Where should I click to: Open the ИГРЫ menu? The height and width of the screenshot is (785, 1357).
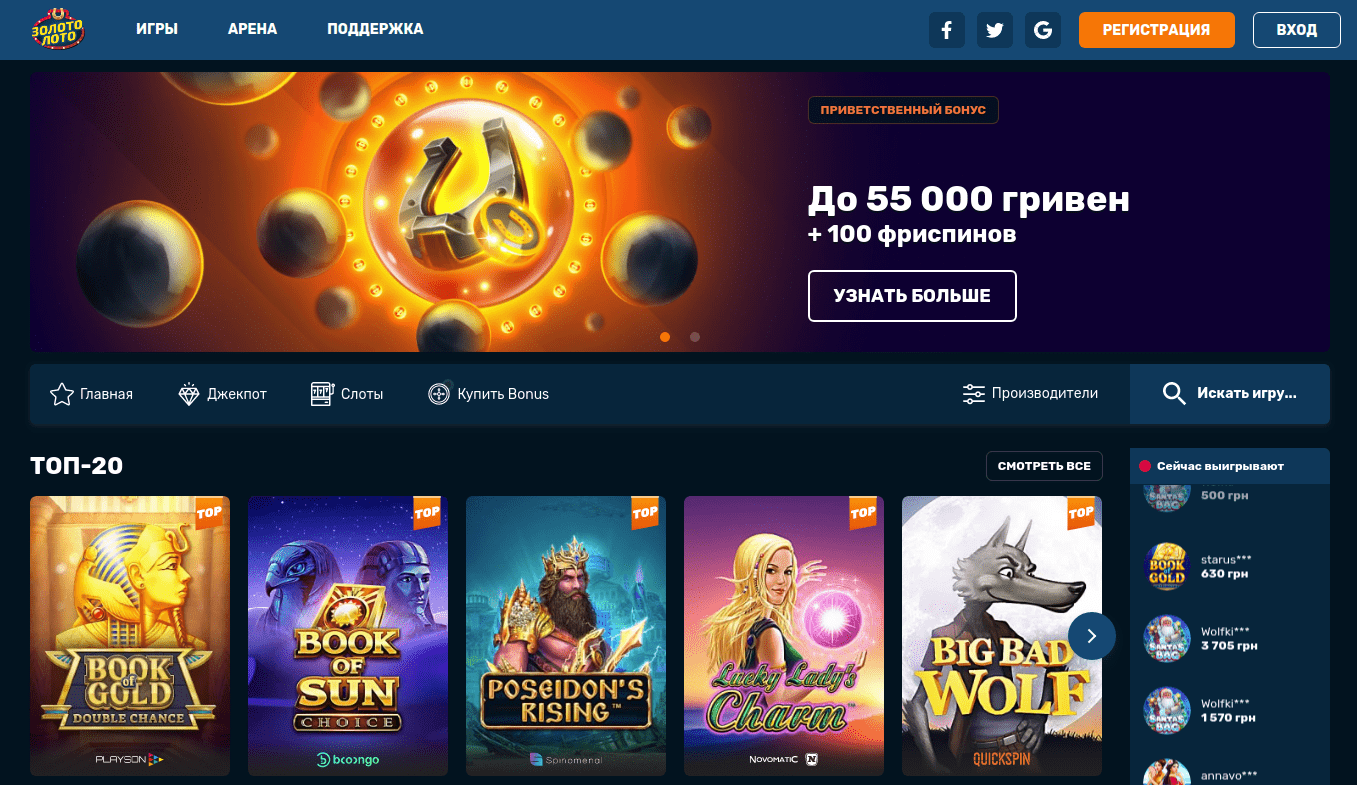(x=157, y=30)
